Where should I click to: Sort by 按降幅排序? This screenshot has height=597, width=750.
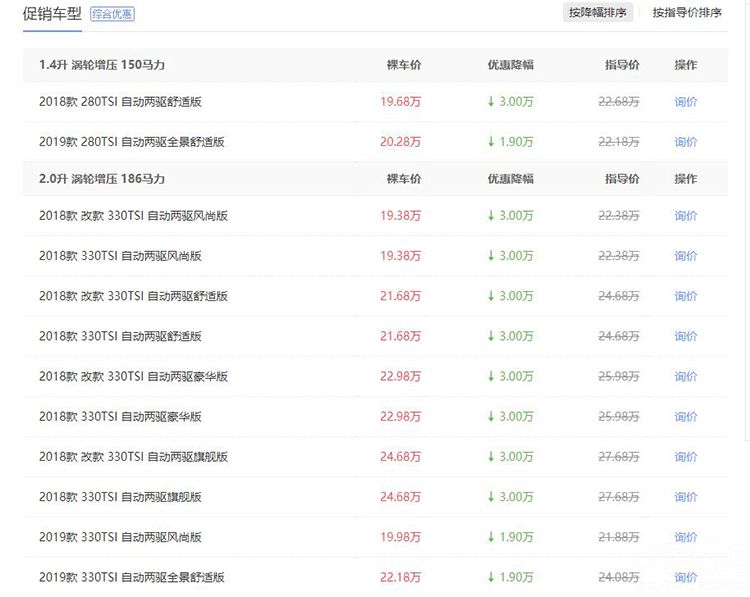click(597, 12)
